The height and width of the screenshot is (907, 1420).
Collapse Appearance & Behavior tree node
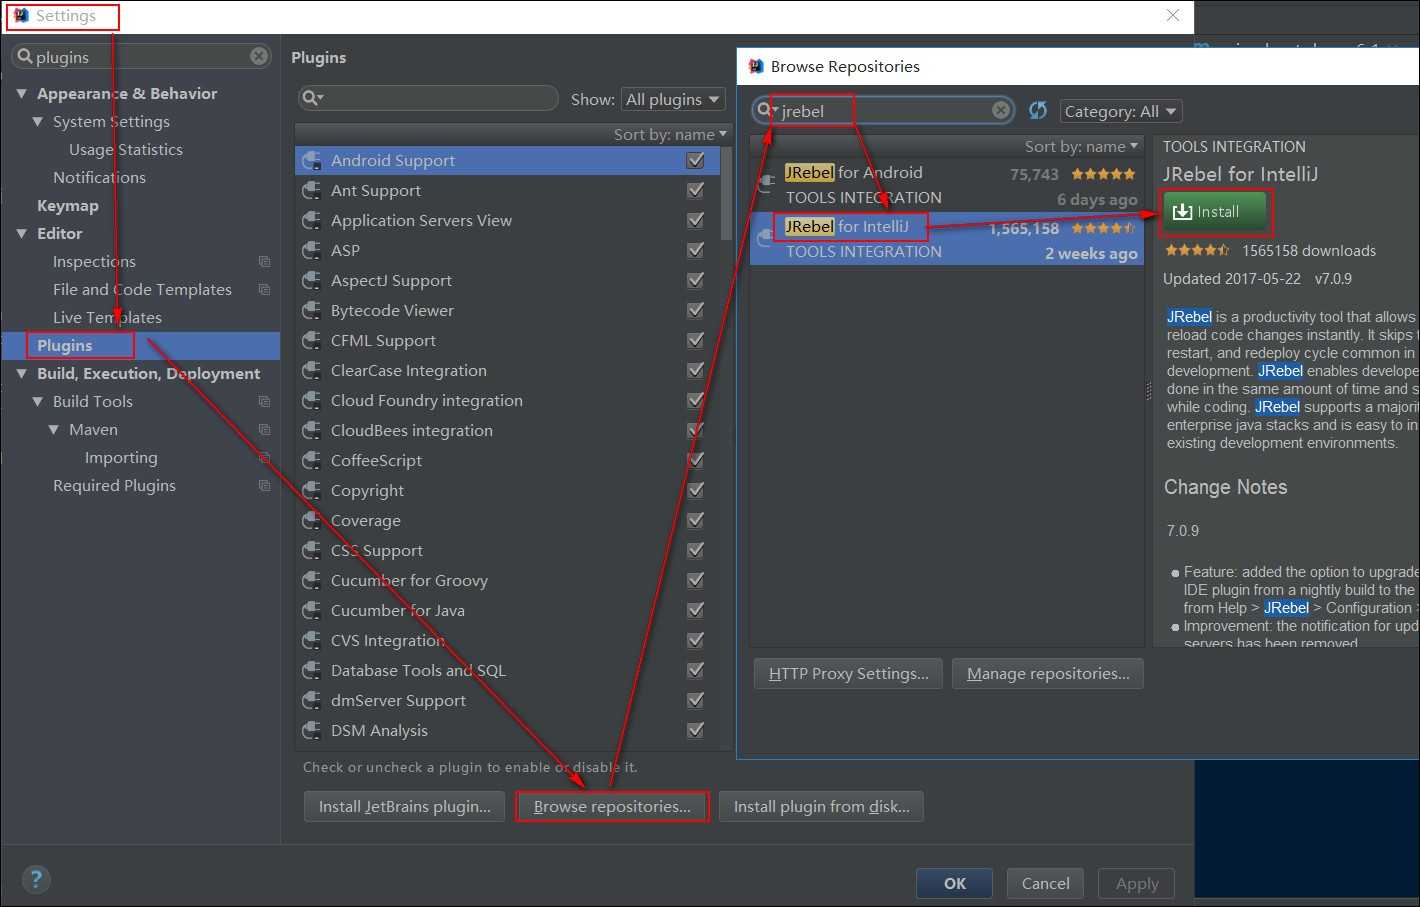(x=21, y=94)
